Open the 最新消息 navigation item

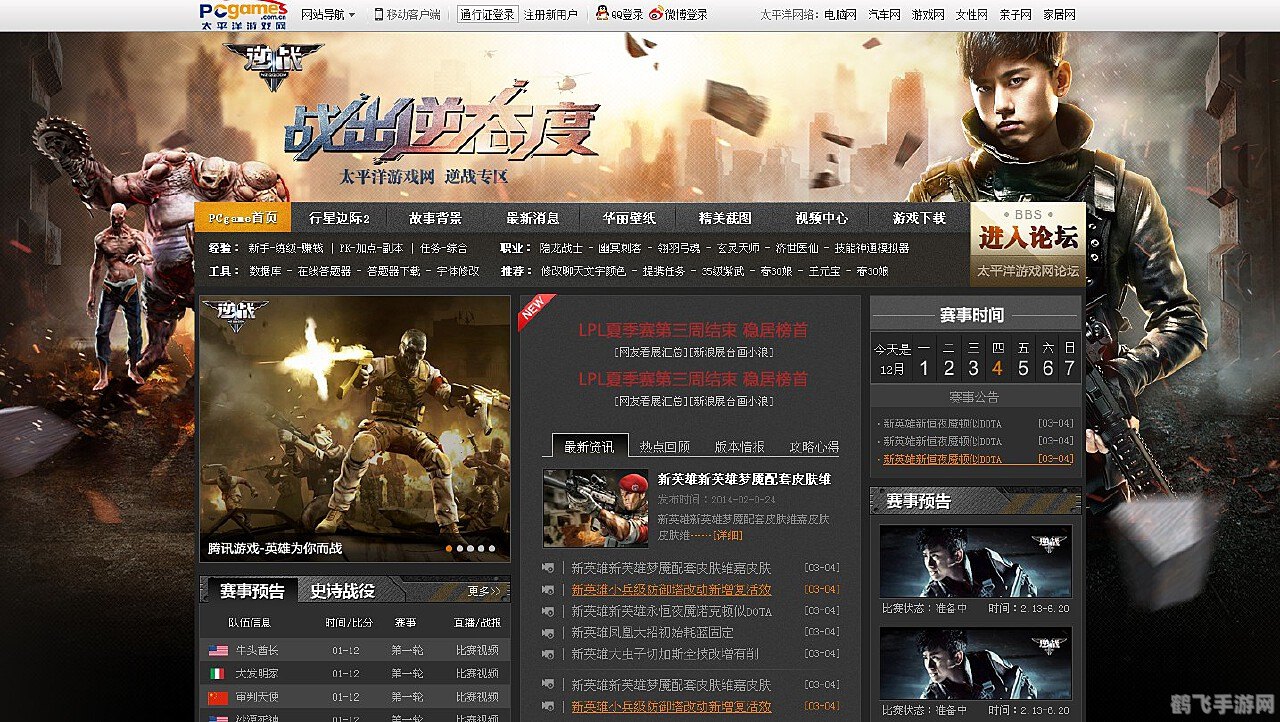coord(533,218)
